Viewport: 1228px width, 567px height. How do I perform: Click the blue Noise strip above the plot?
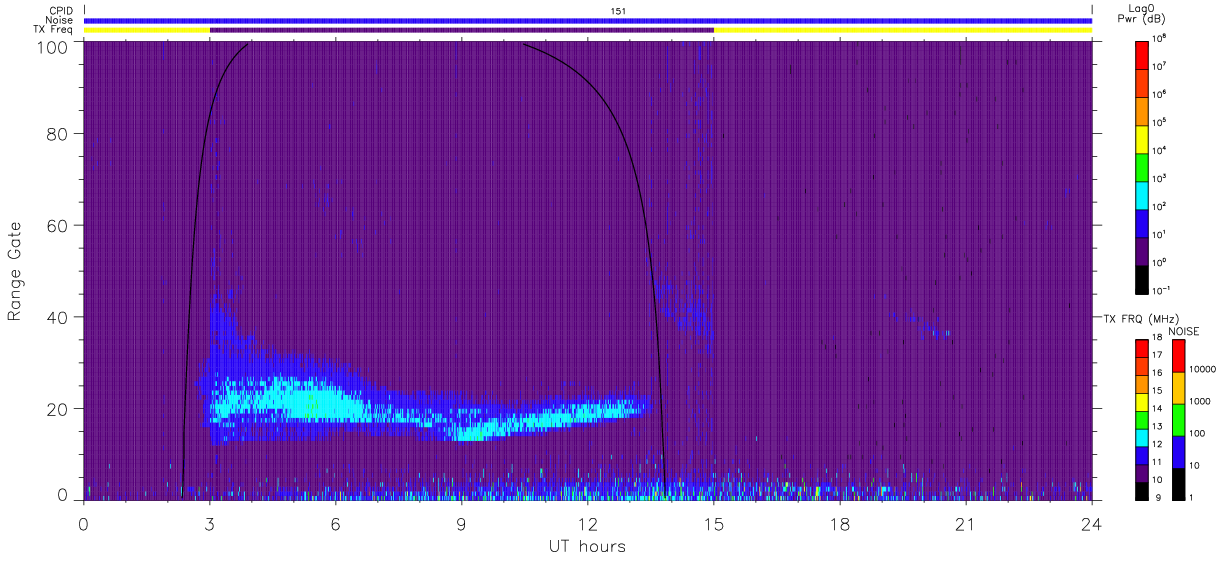[588, 20]
